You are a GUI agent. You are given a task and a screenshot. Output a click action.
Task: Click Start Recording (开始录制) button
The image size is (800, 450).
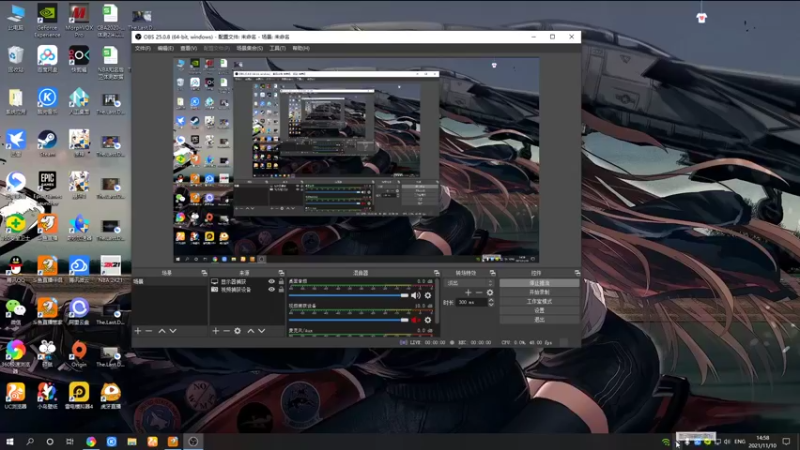tap(539, 292)
